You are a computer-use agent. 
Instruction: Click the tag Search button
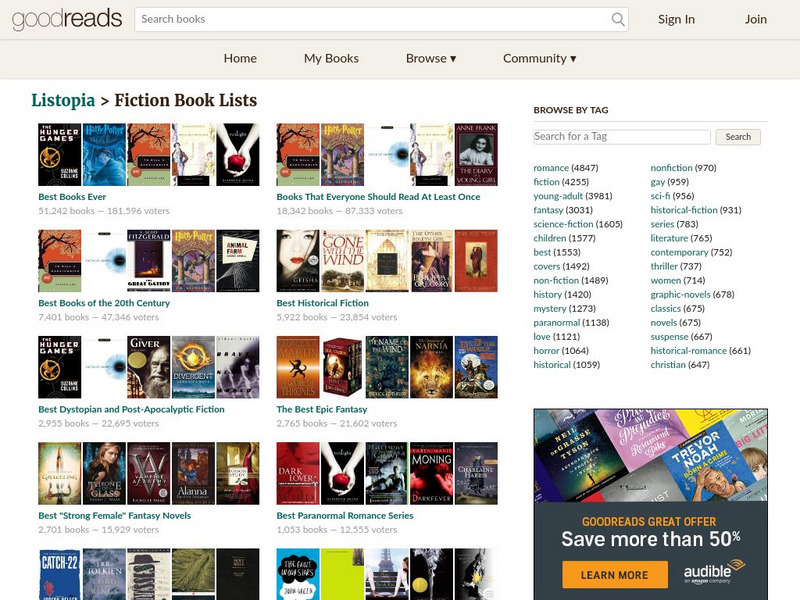tap(738, 137)
